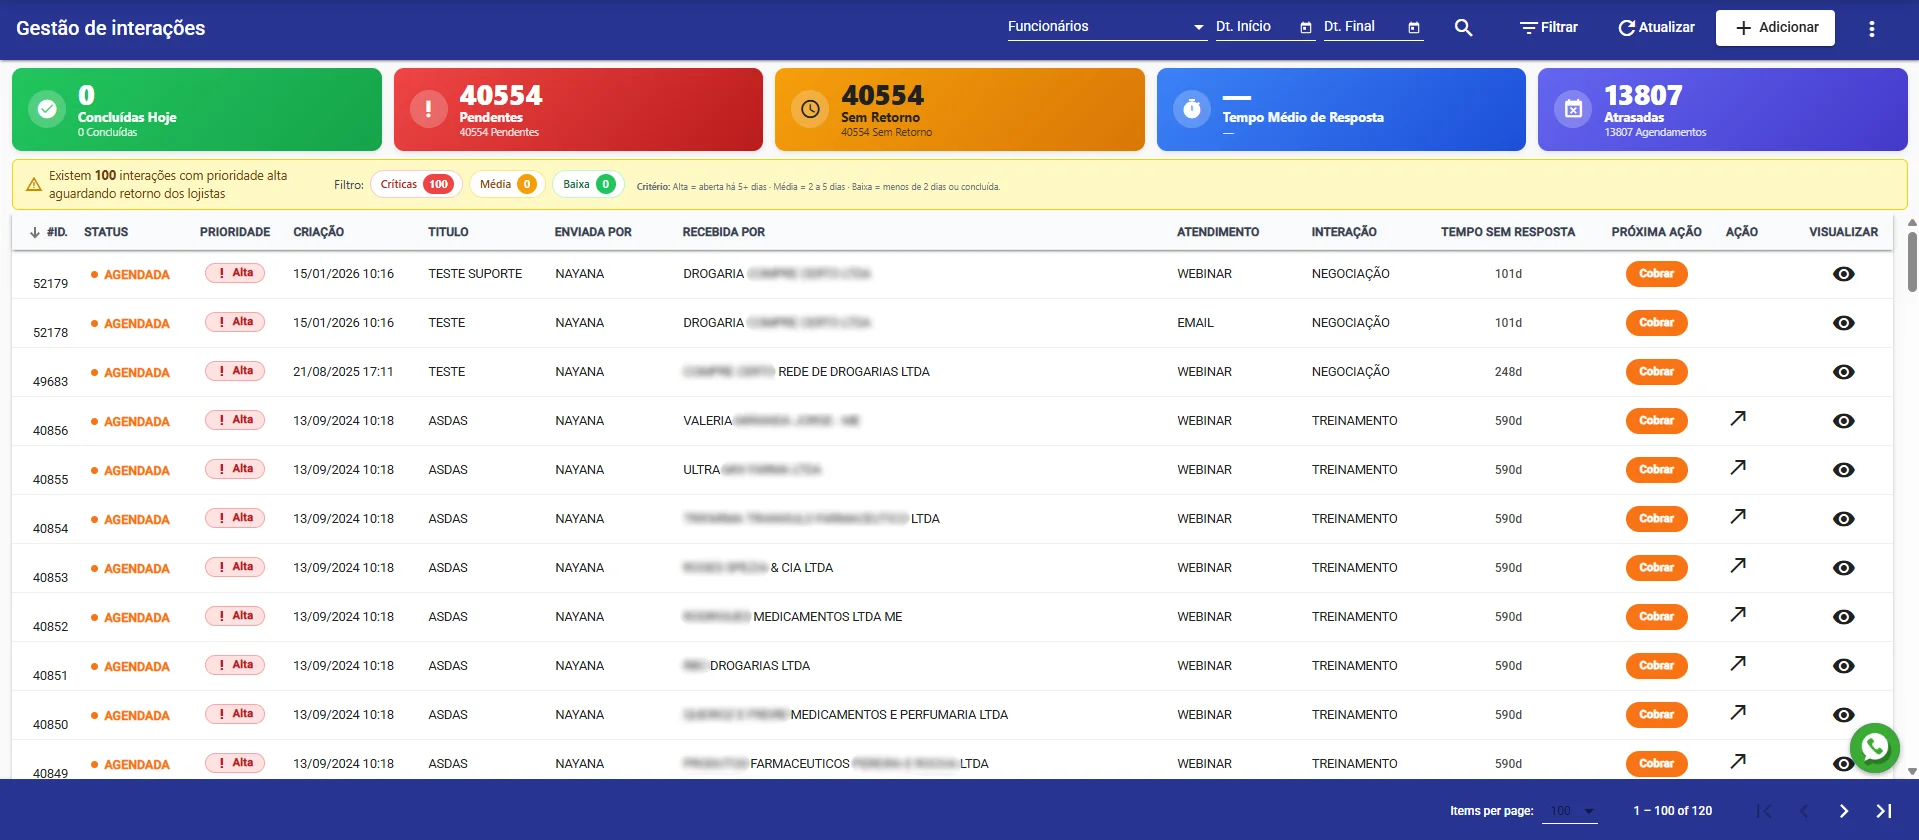
Task: Sort by TEMPO SEM RESPOSTA column header
Action: 1508,232
